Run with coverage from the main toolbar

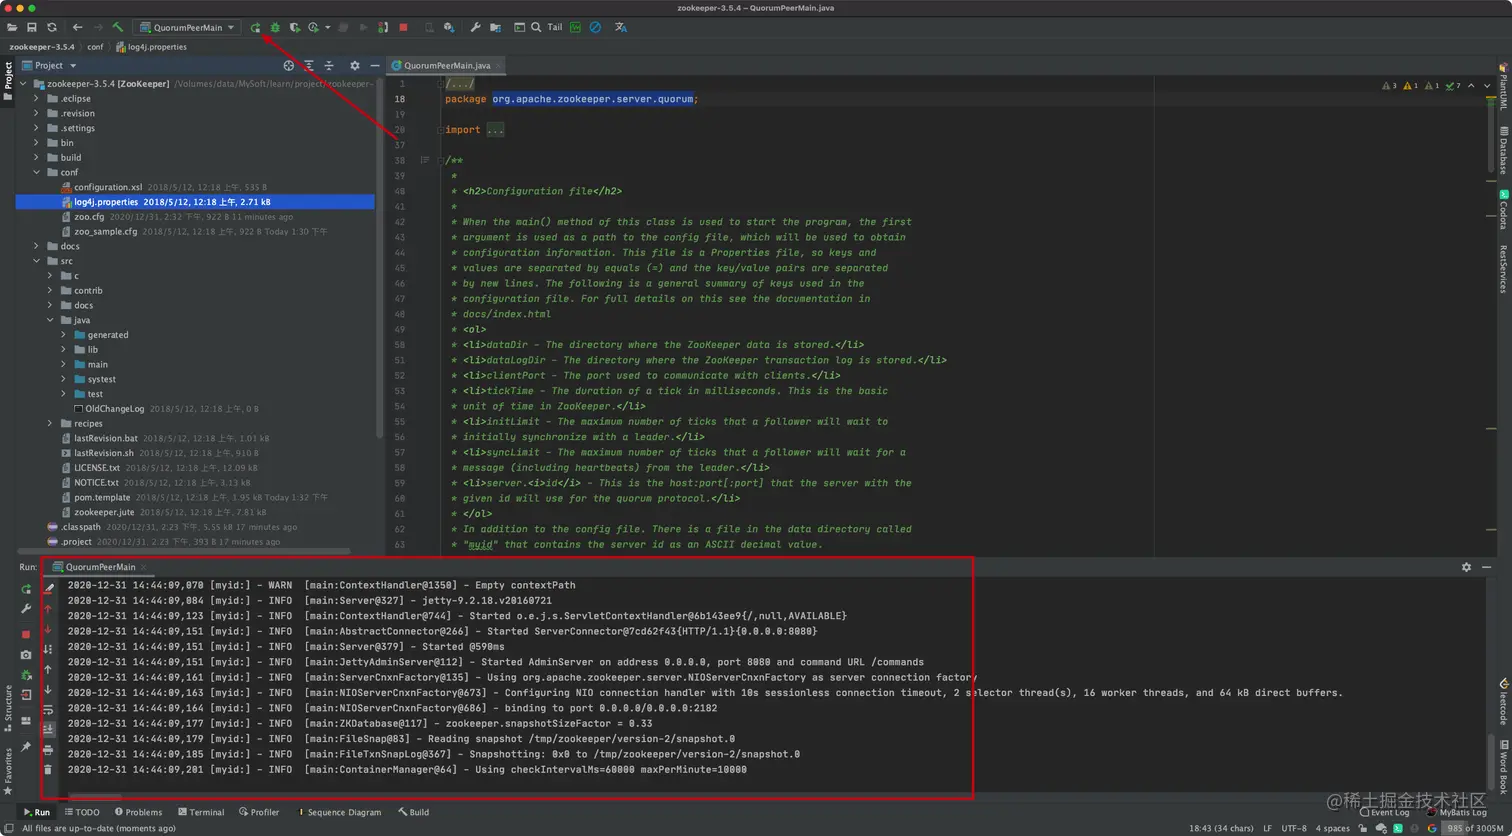[295, 28]
